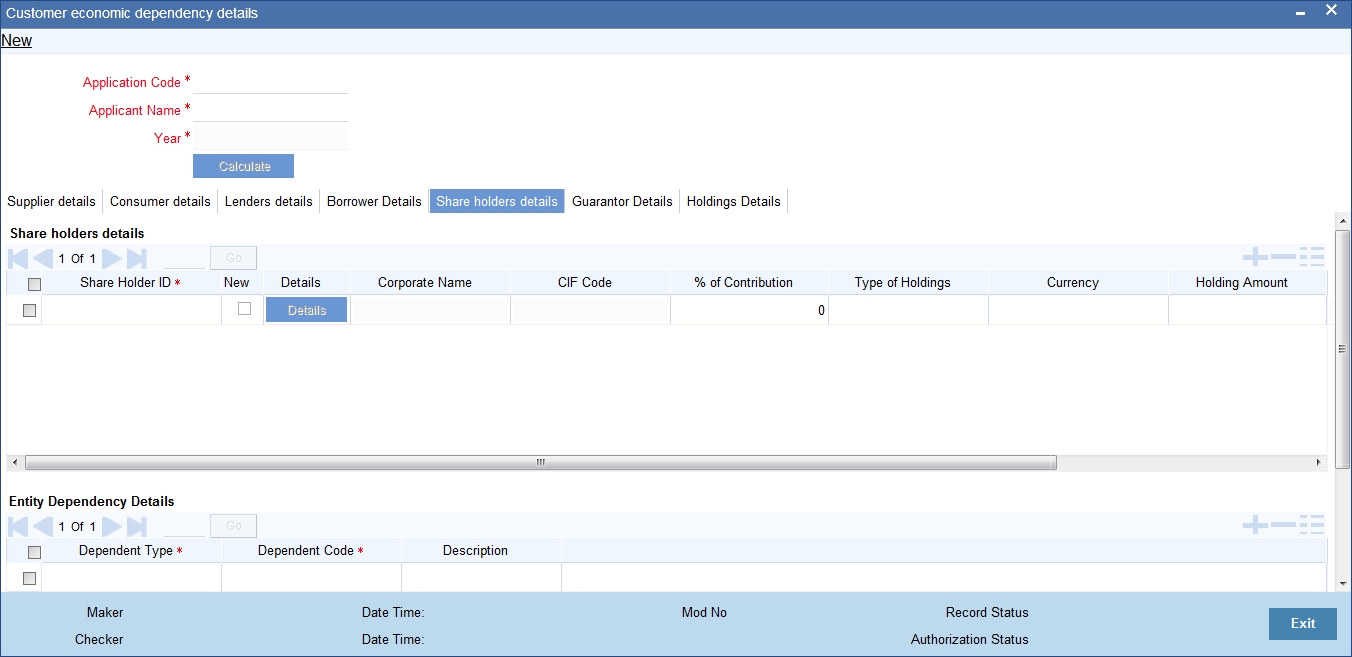Click the Exit button
Viewport: 1352px width, 657px height.
[x=1303, y=623]
